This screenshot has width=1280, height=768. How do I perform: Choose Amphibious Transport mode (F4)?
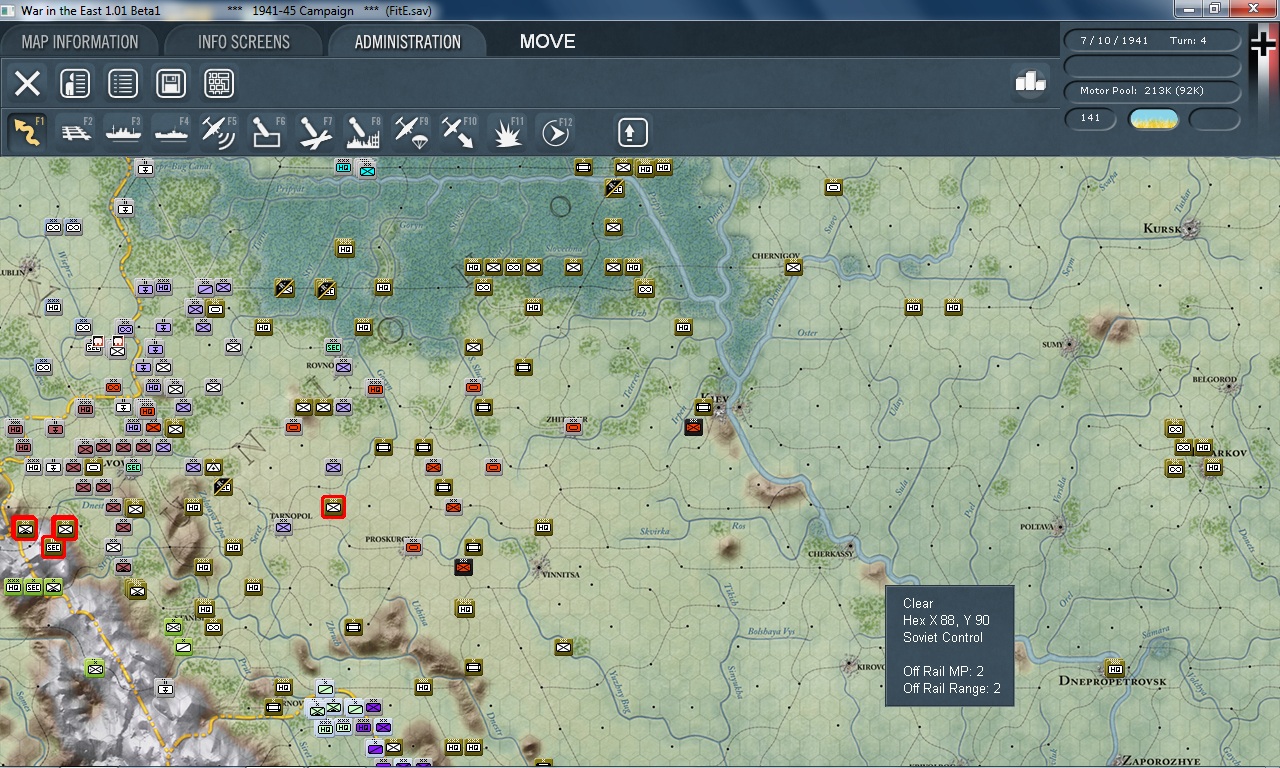pyautogui.click(x=172, y=132)
